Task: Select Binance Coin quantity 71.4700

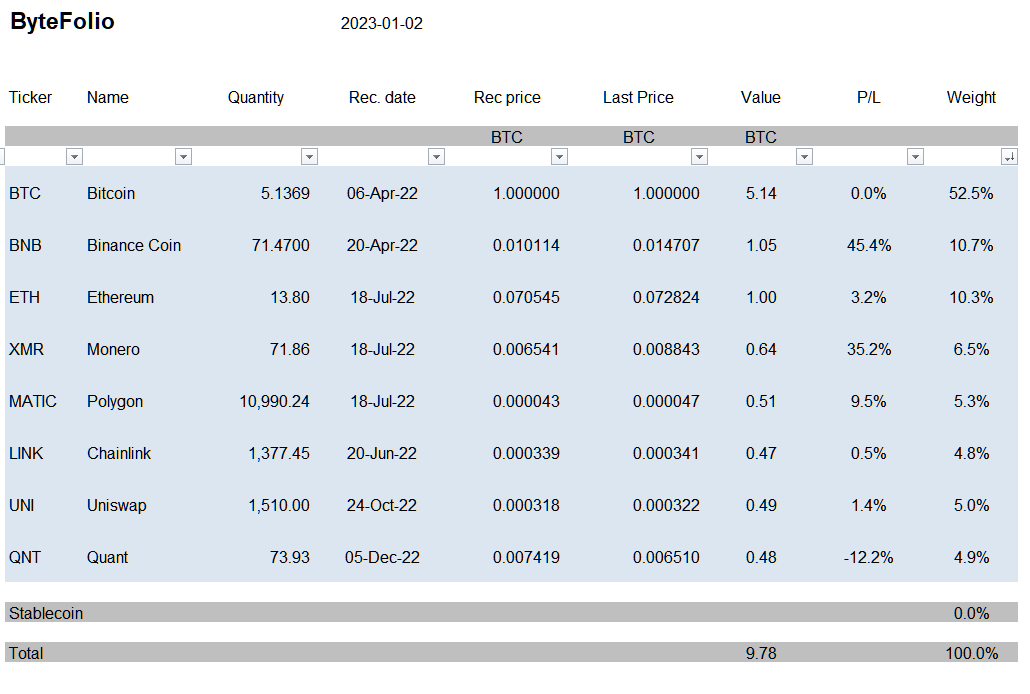Action: (x=280, y=245)
